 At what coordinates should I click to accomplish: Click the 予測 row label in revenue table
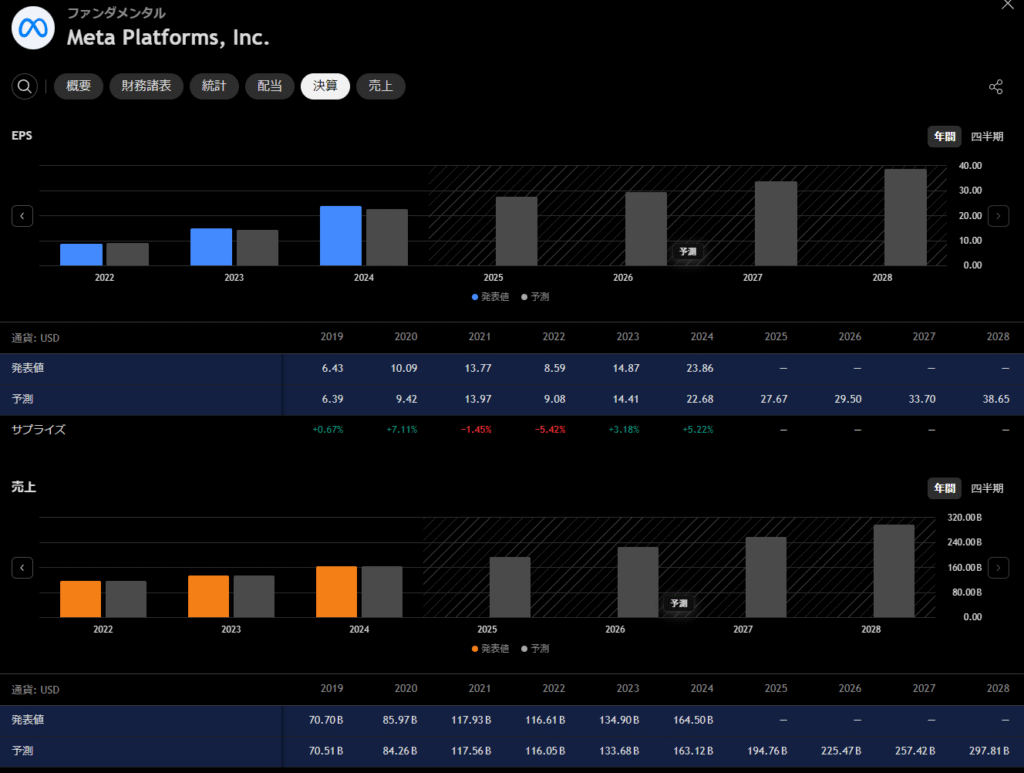[x=22, y=751]
